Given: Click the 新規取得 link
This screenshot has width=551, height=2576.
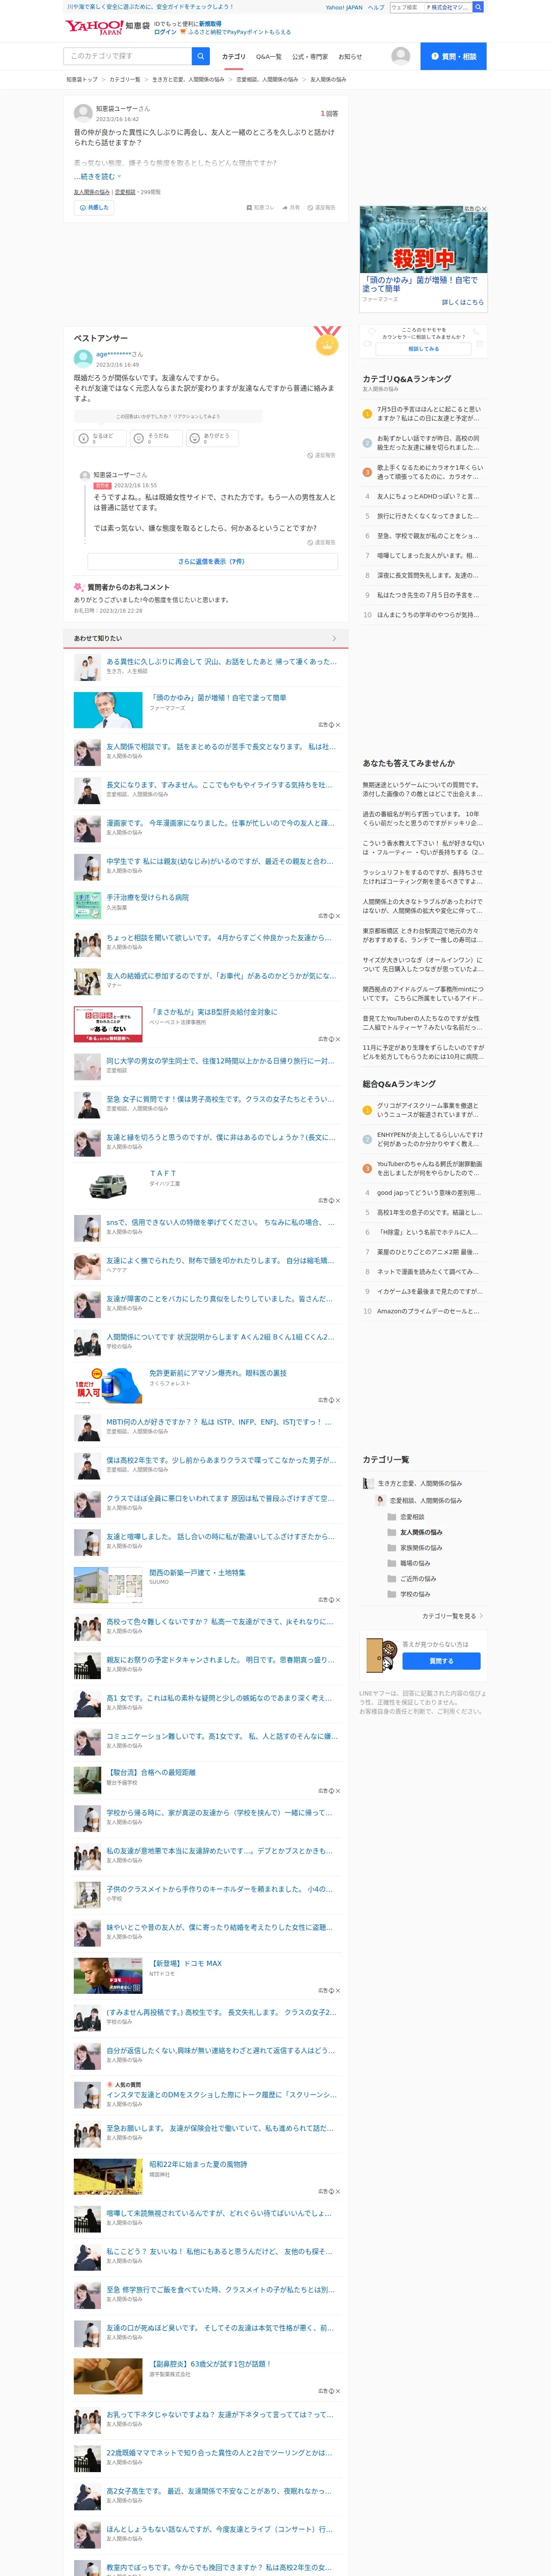Looking at the screenshot, I should [210, 23].
